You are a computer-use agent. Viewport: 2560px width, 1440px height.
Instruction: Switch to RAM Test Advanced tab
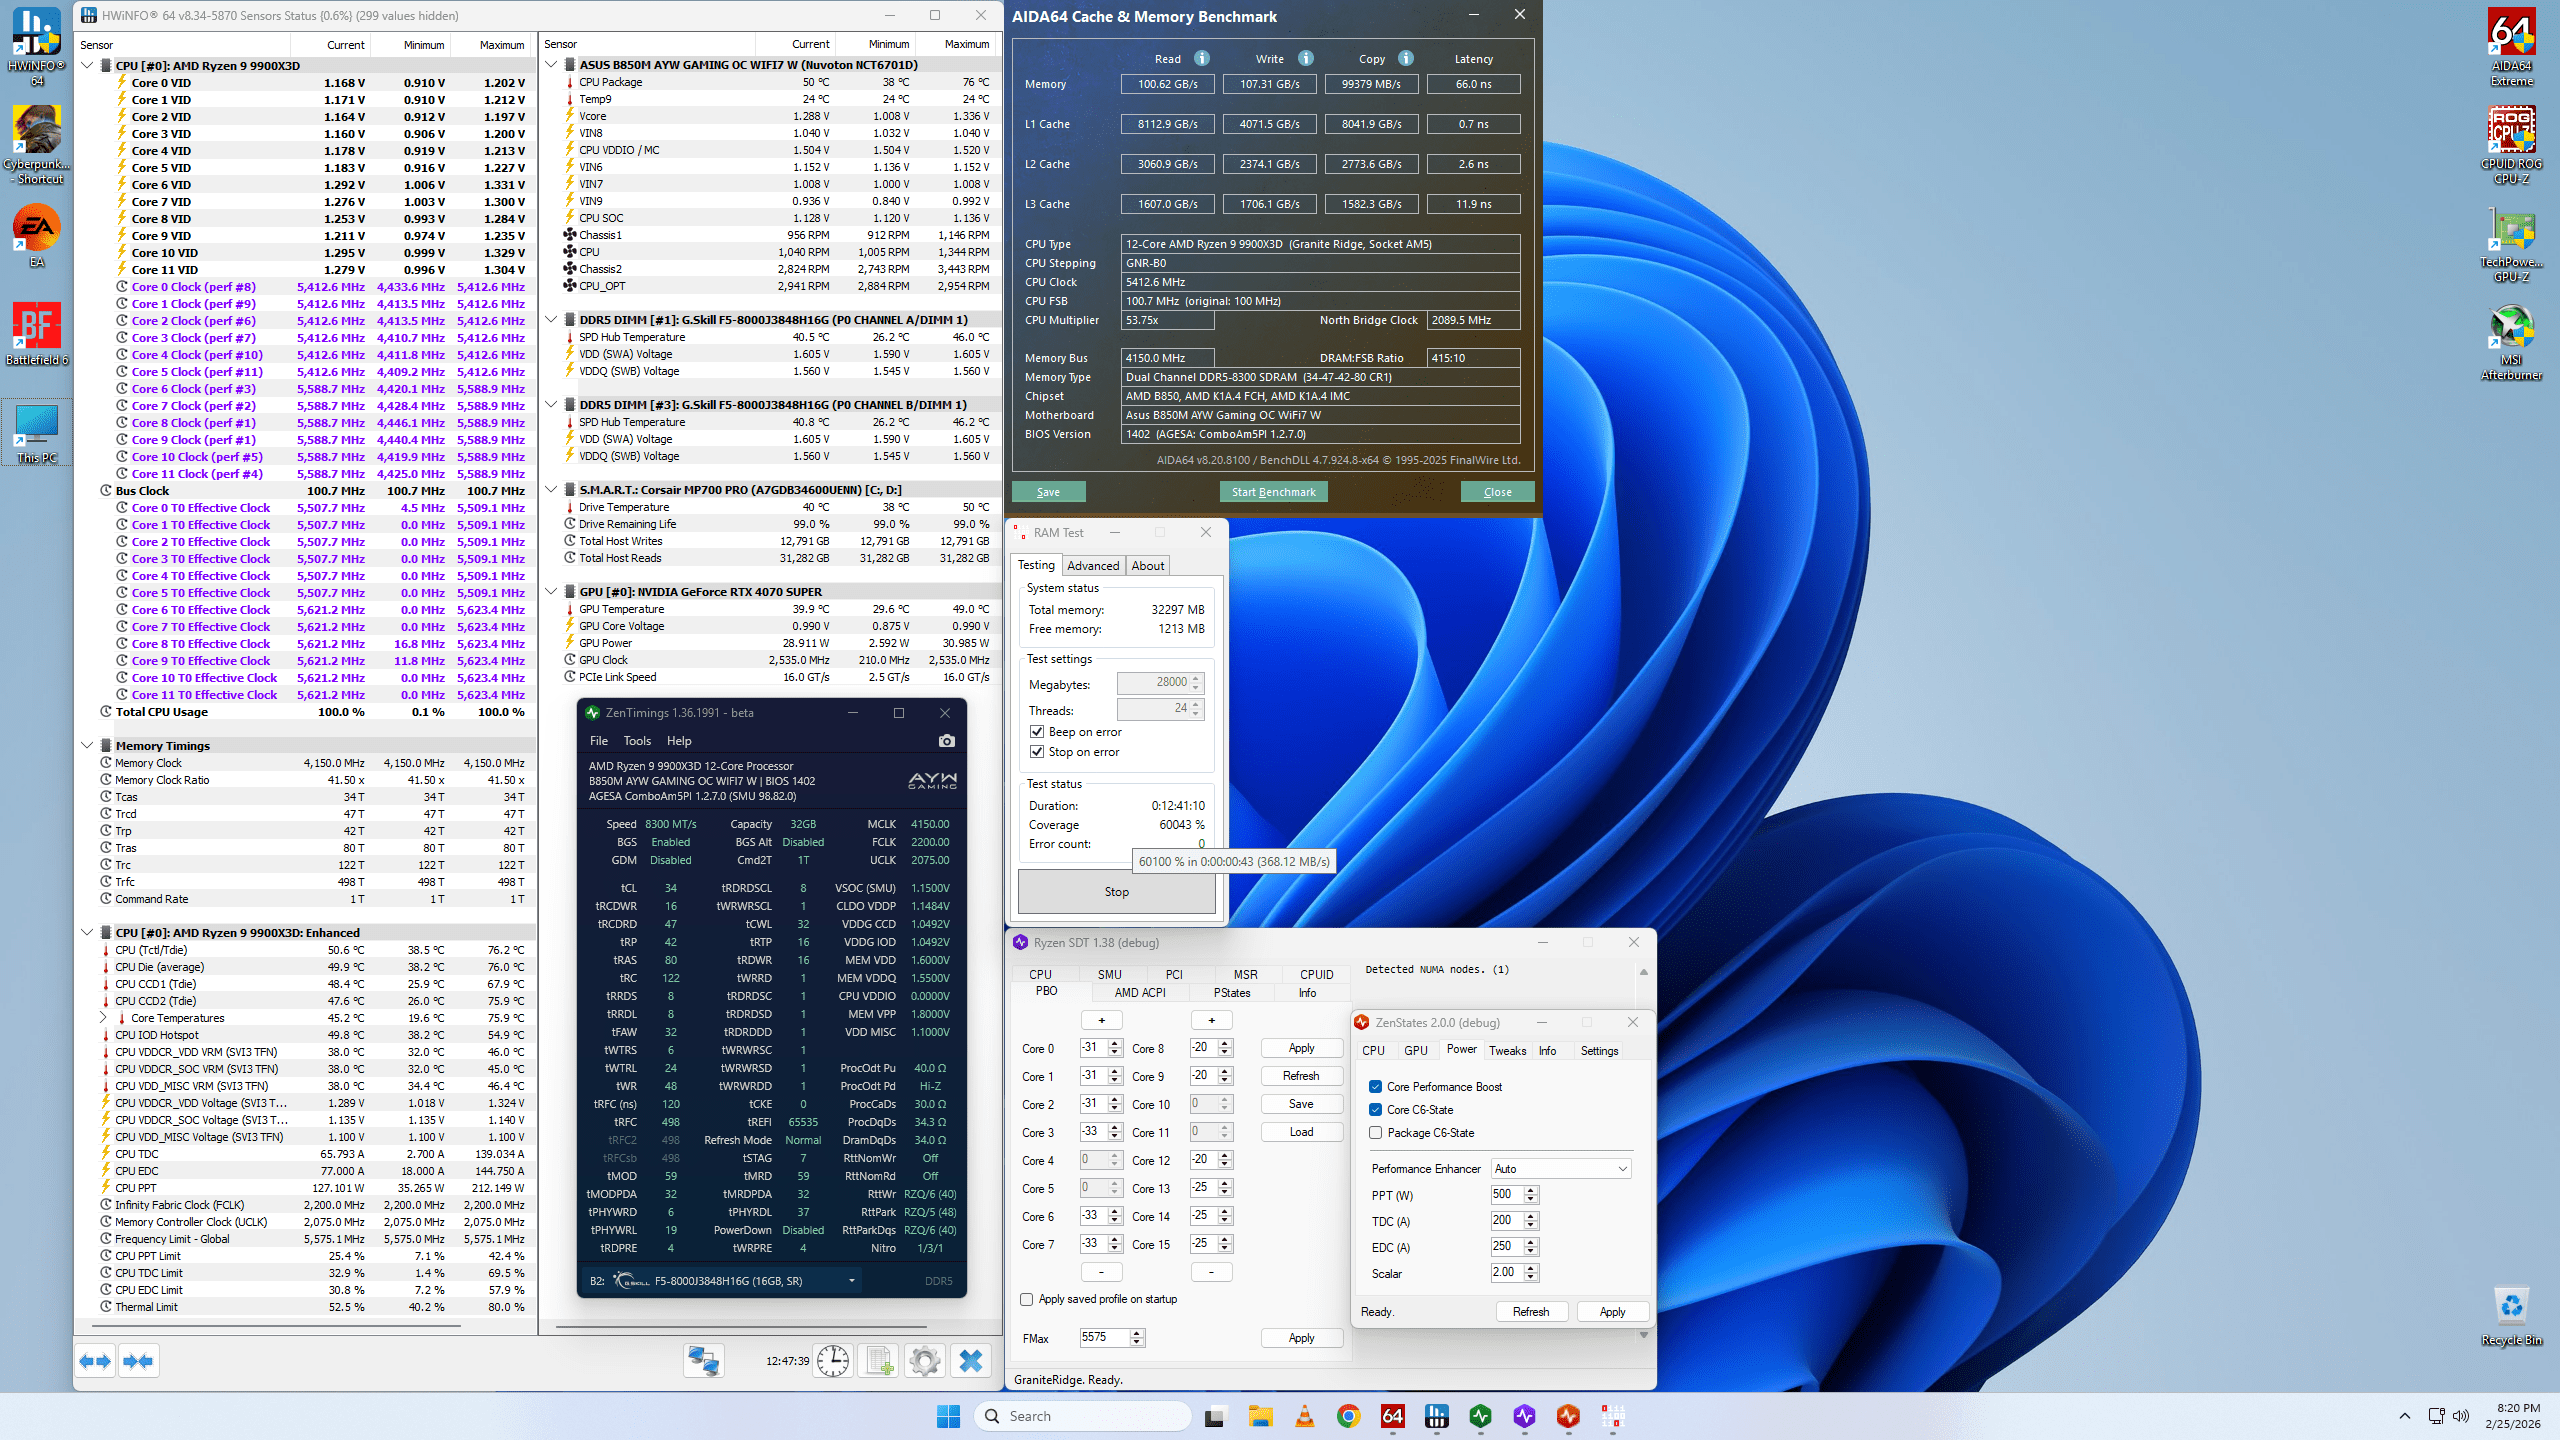pyautogui.click(x=1092, y=565)
